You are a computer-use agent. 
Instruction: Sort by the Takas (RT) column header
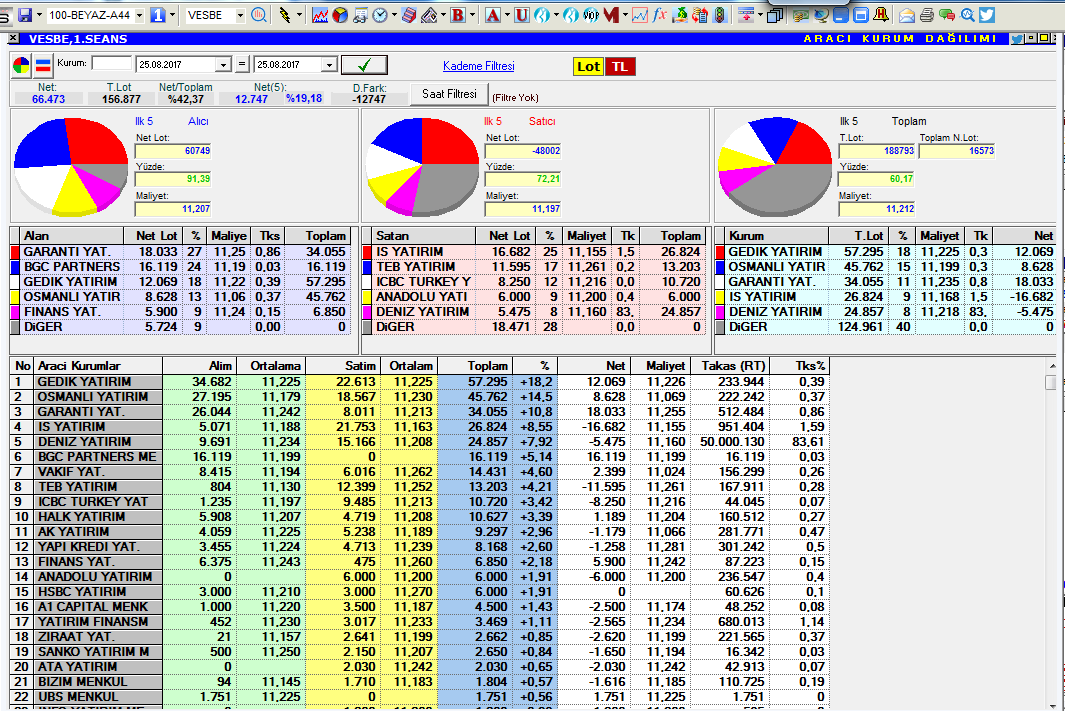729,365
